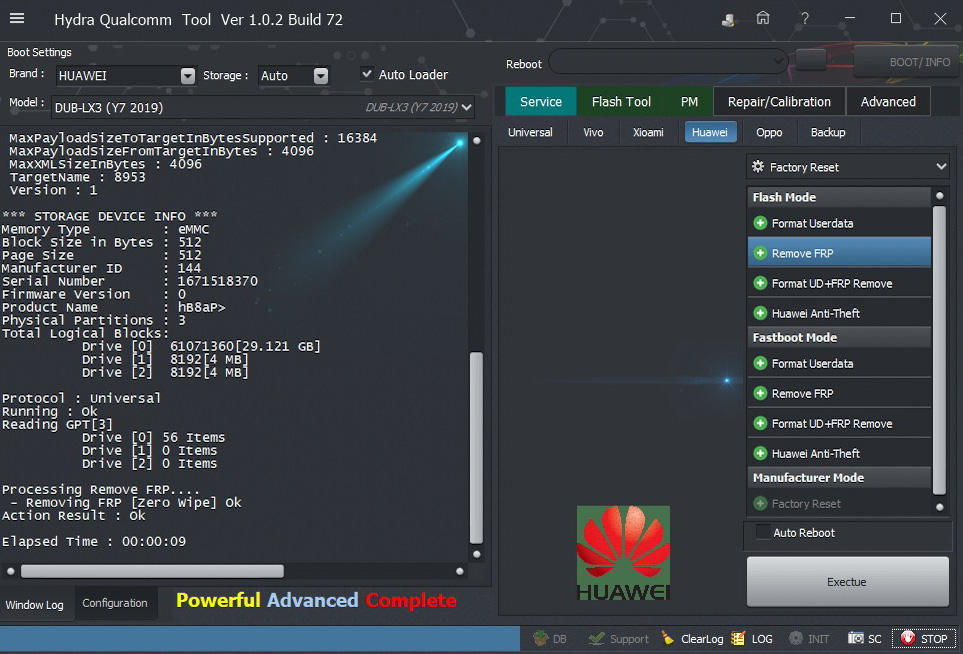Click the DB icon in status bar
The image size is (963, 654).
coord(540,639)
